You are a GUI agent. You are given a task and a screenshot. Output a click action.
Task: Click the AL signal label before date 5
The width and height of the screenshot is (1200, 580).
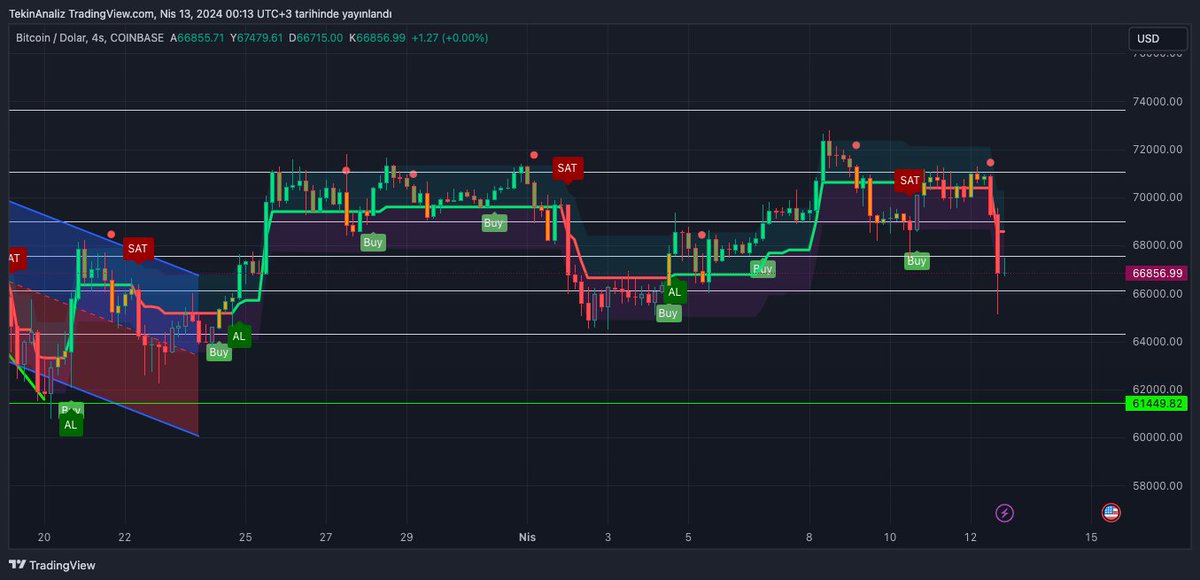[675, 293]
